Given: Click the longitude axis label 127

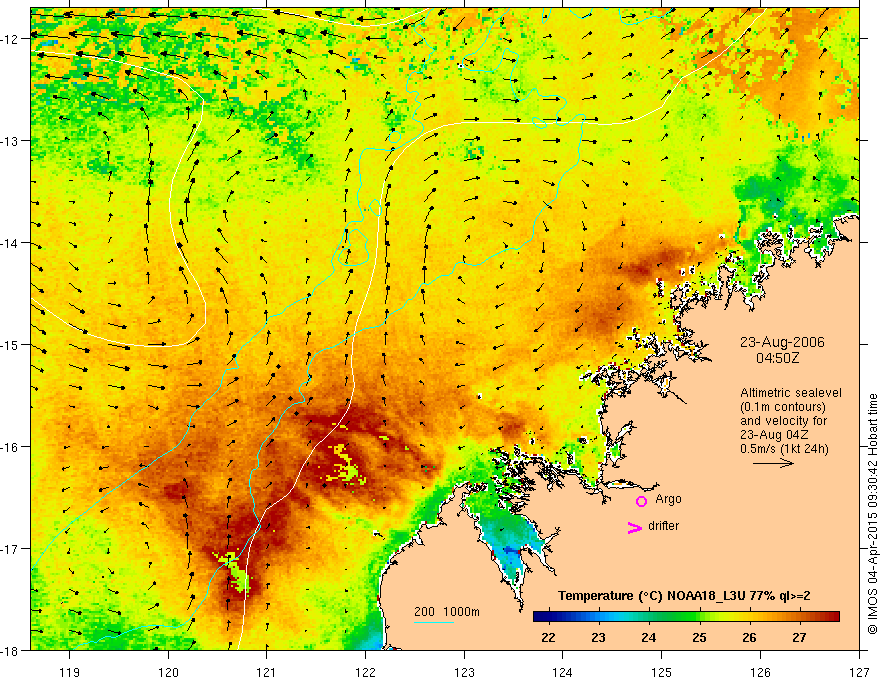Looking at the screenshot, I should coord(859,672).
